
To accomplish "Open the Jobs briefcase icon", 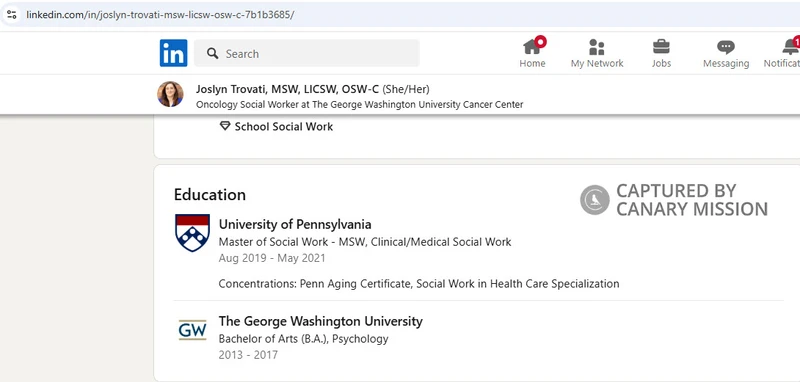I will (x=661, y=47).
